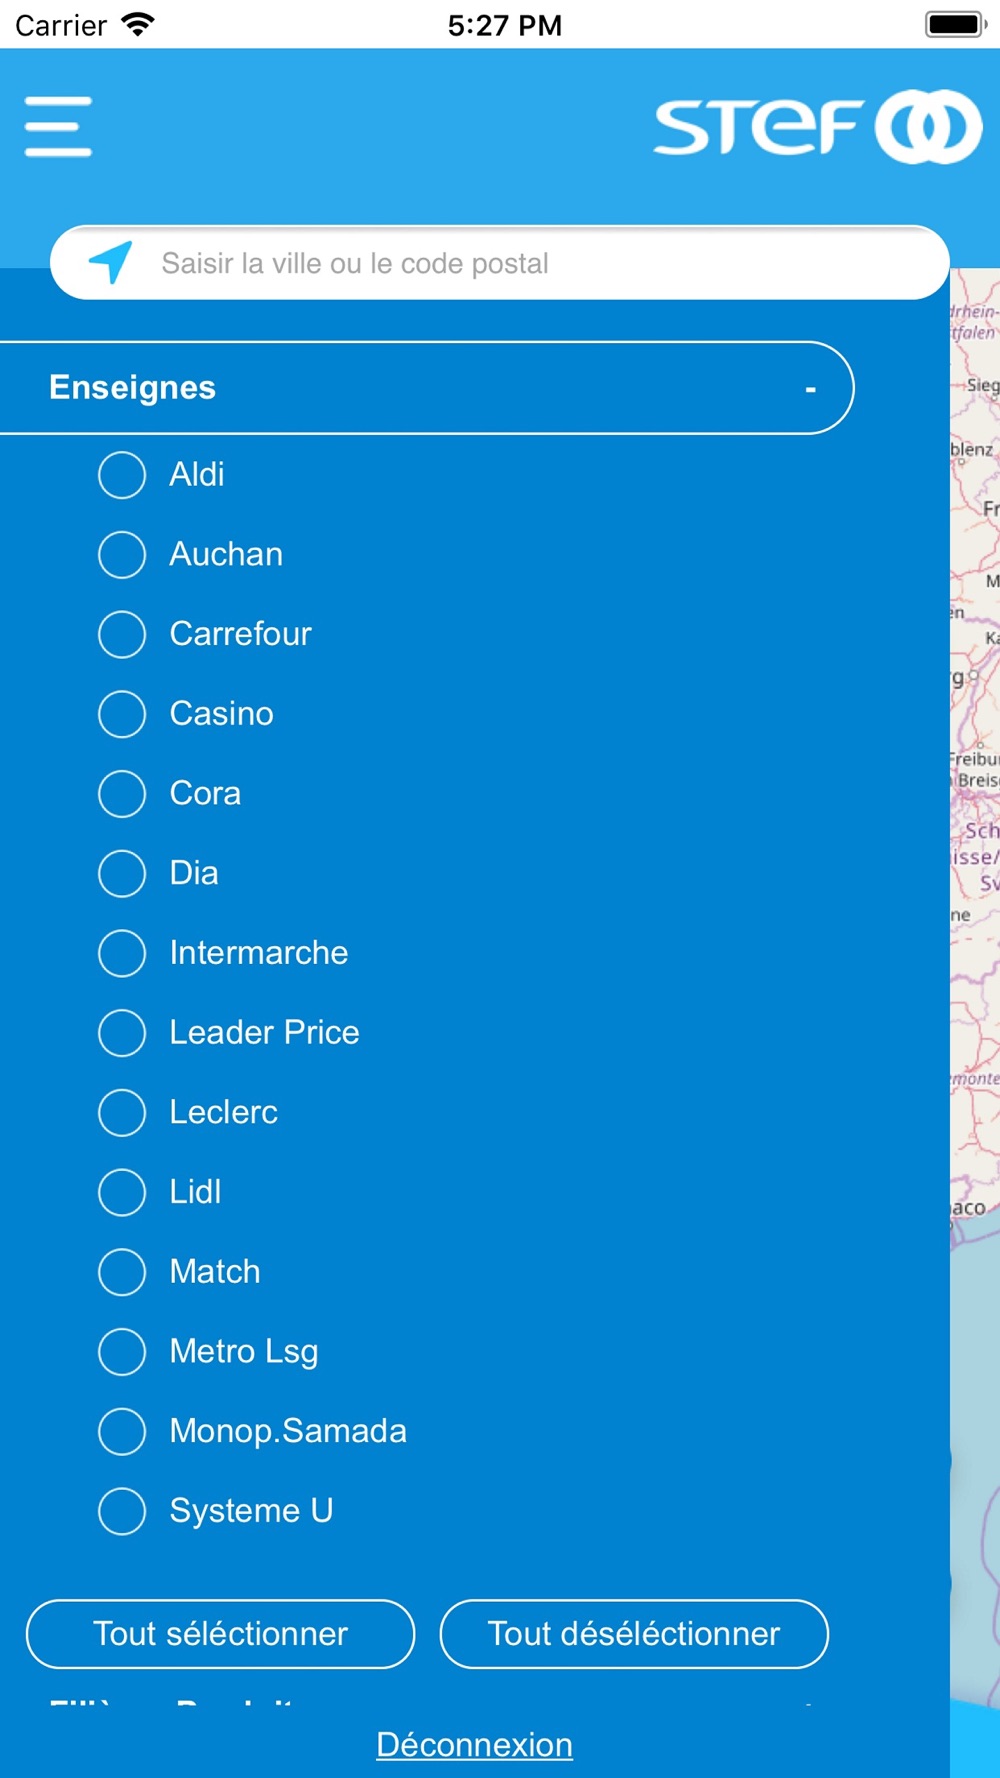Click Tout séléctionner button

coord(220,1634)
